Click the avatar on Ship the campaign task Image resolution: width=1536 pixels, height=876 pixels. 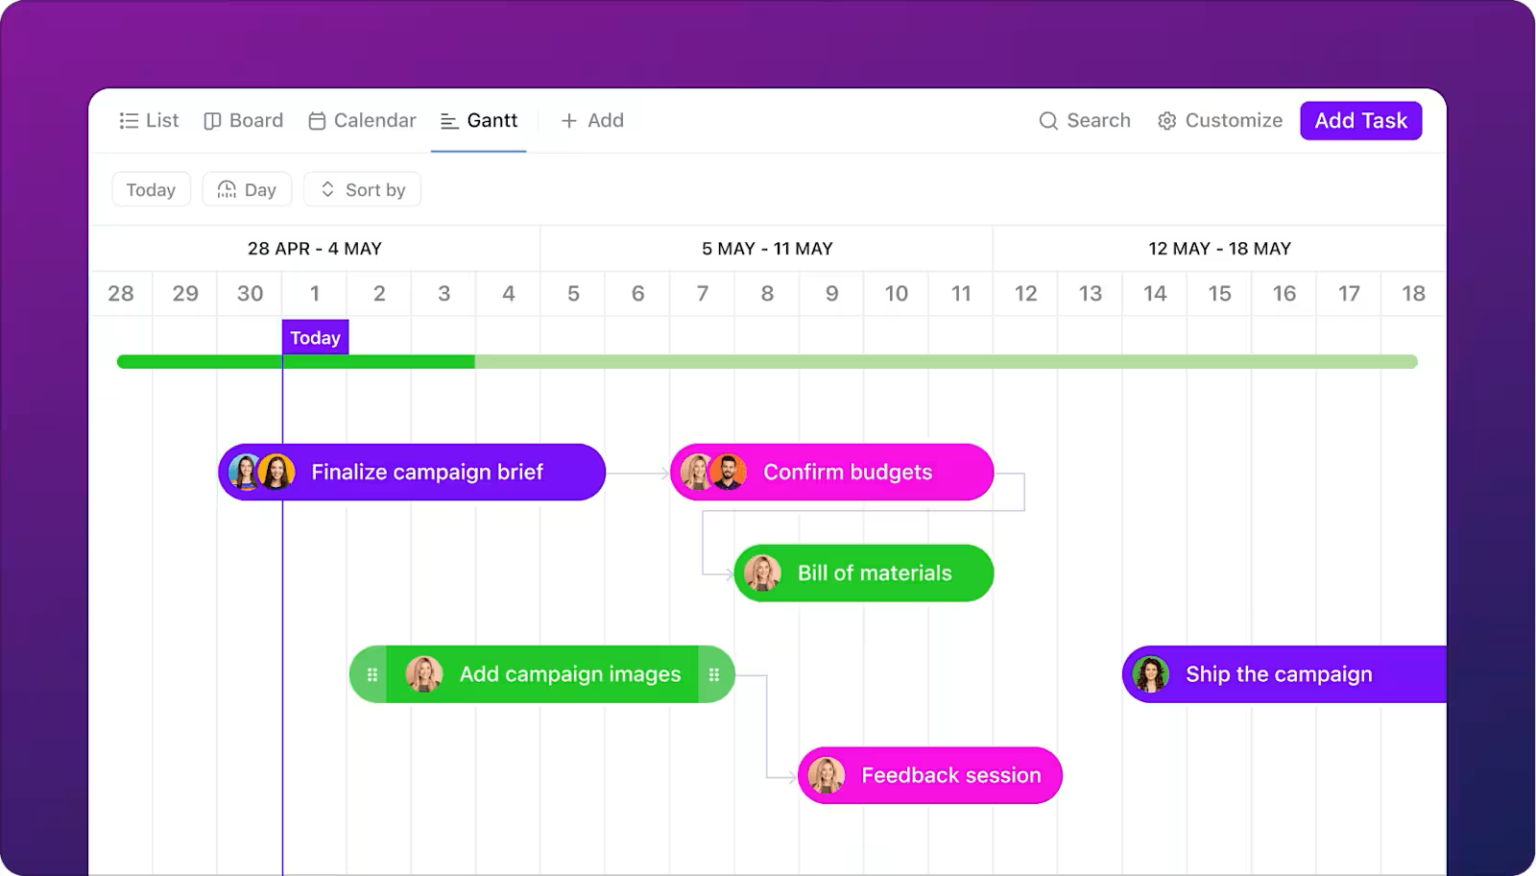pyautogui.click(x=1152, y=674)
